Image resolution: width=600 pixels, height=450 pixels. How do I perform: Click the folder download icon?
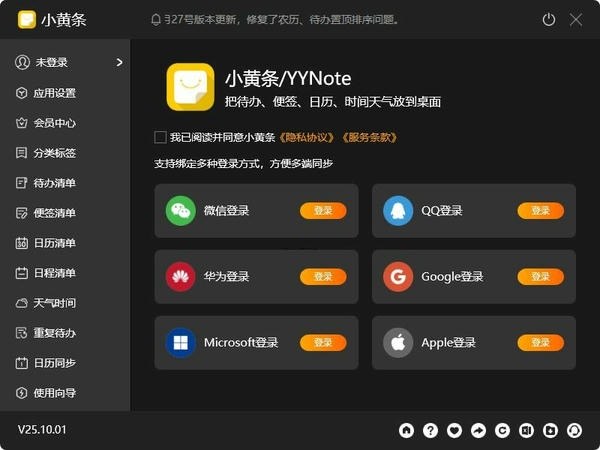pyautogui.click(x=550, y=430)
